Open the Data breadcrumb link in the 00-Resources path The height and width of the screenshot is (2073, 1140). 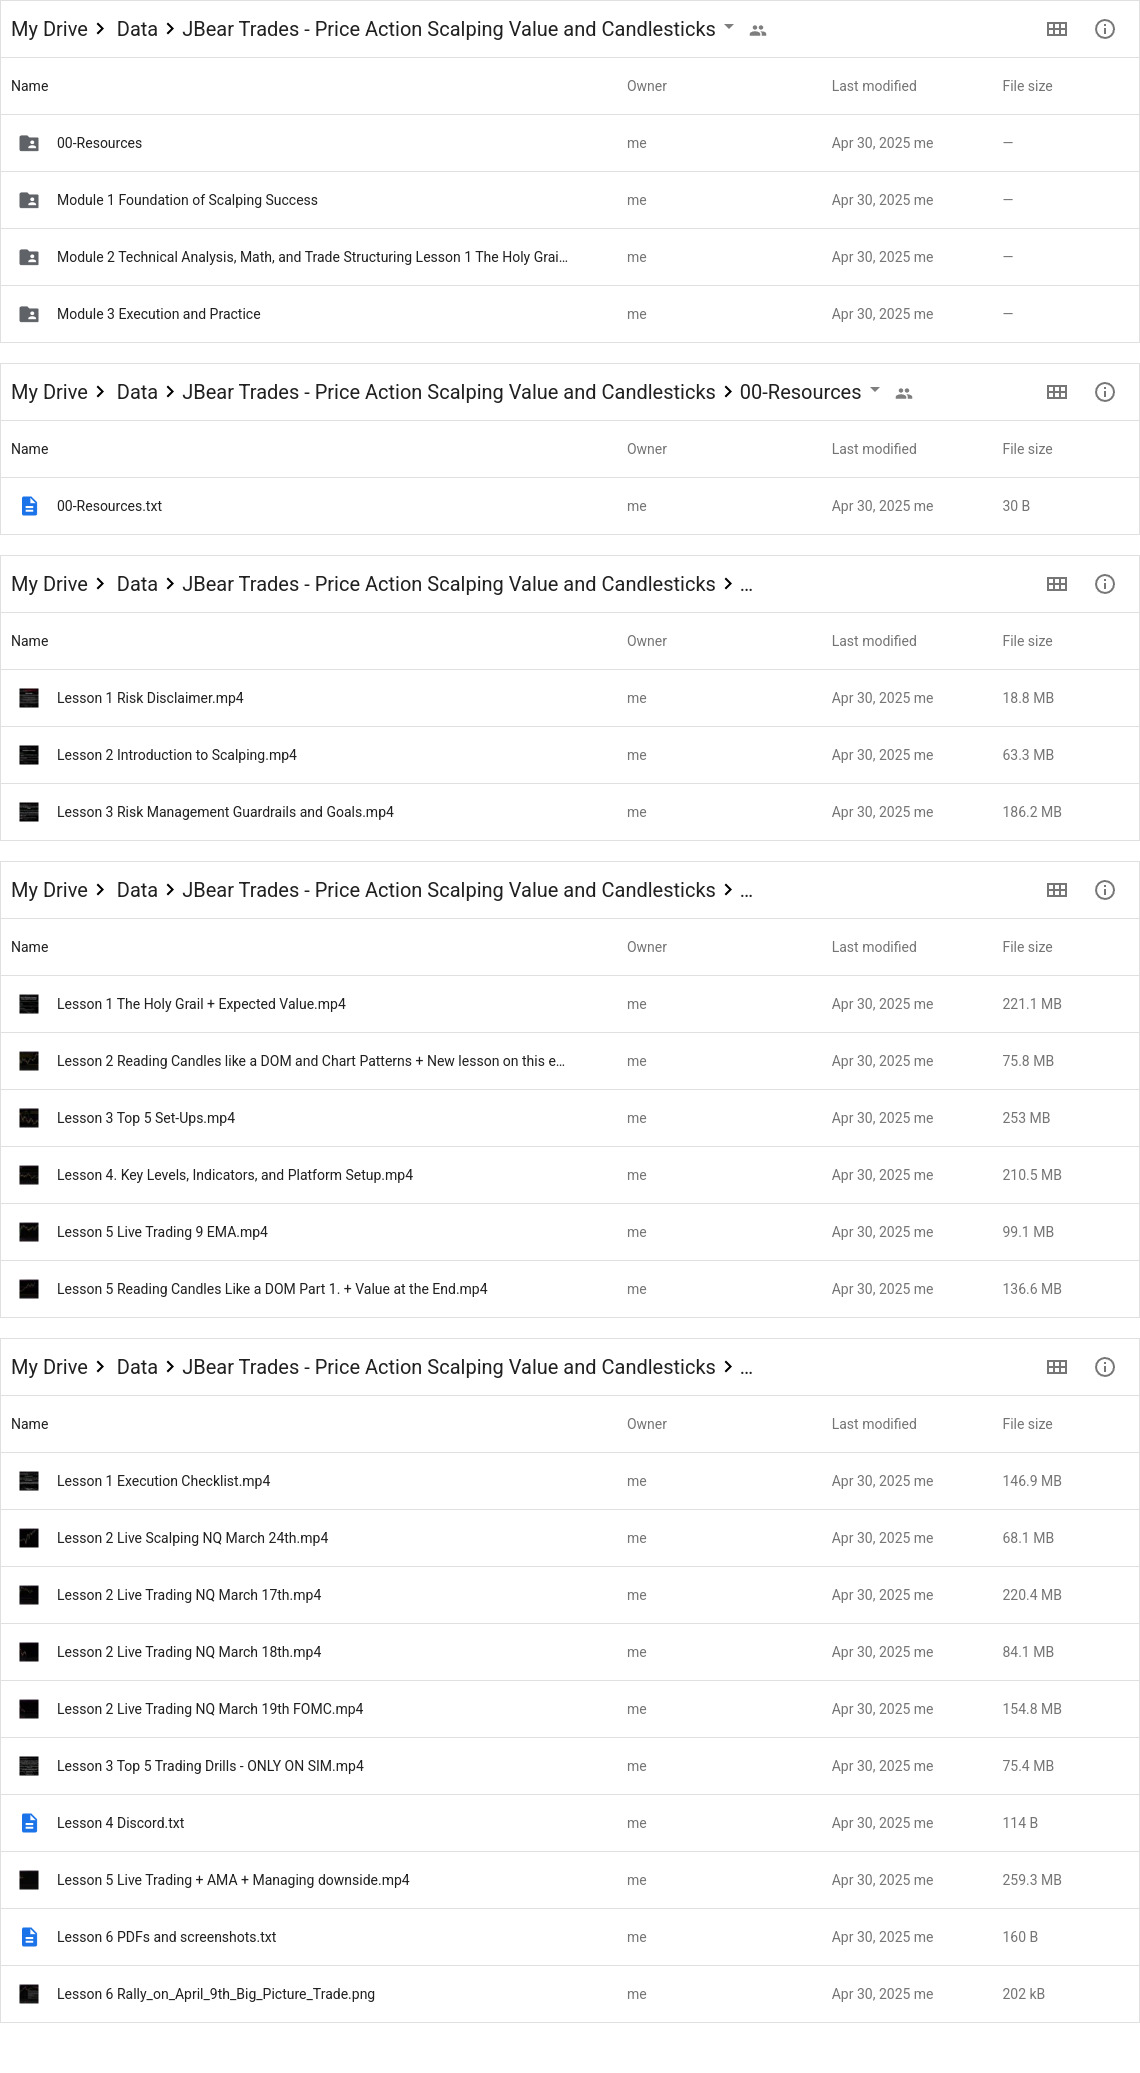pyautogui.click(x=137, y=392)
